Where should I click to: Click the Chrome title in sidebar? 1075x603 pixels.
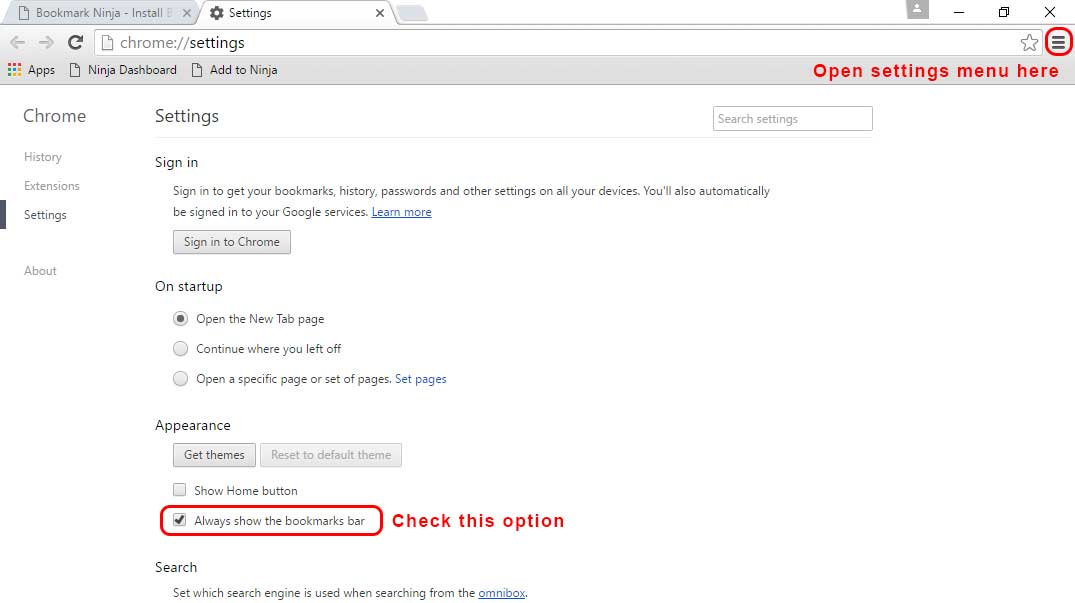coord(54,116)
